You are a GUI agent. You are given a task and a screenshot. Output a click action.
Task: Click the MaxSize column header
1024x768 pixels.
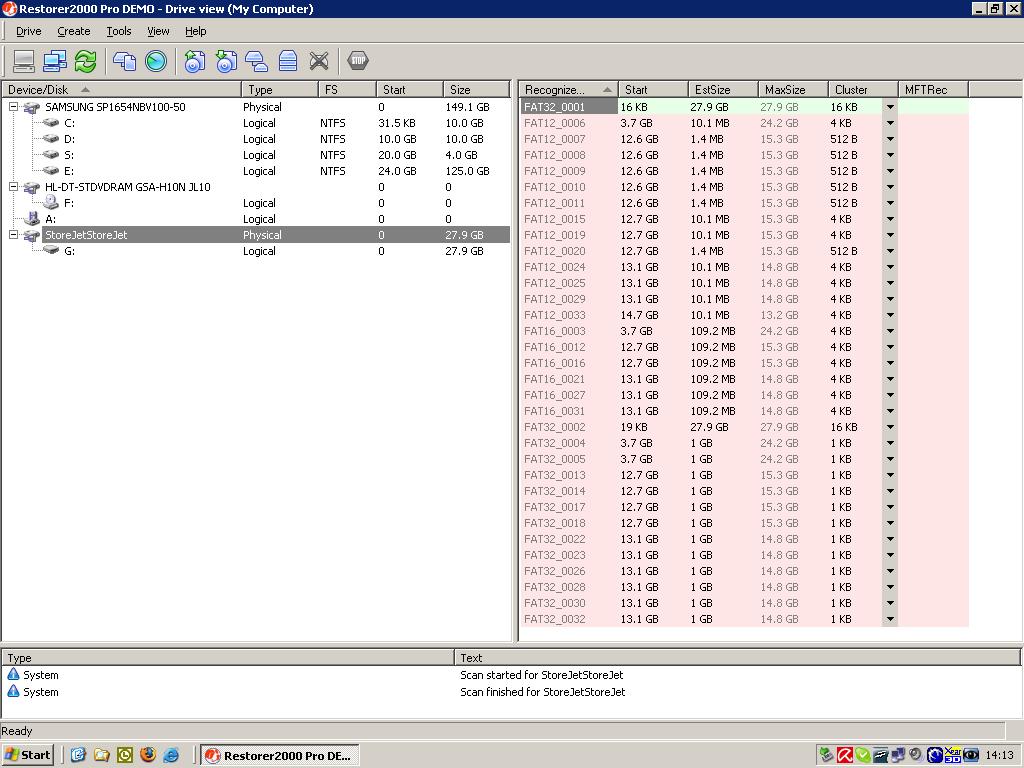pyautogui.click(x=793, y=89)
